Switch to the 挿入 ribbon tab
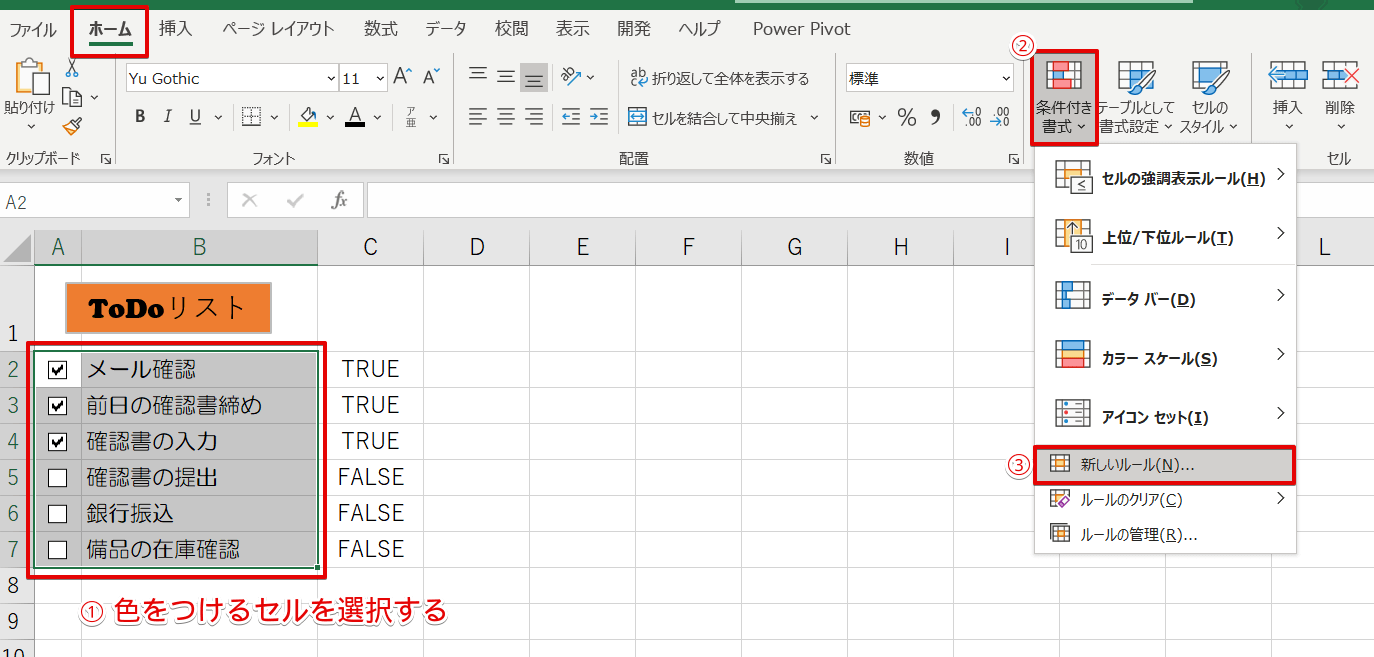Viewport: 1374px width, 657px height. tap(176, 29)
